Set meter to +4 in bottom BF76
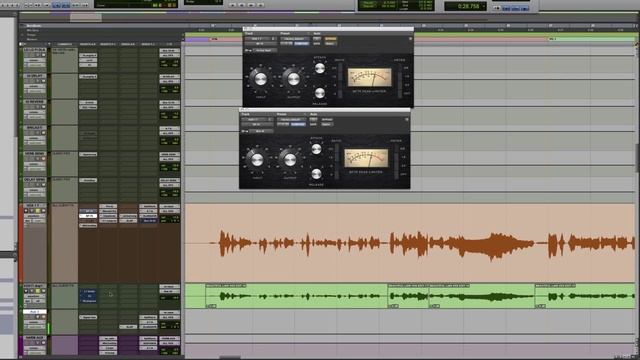The width and height of the screenshot is (640, 360). pos(403,165)
